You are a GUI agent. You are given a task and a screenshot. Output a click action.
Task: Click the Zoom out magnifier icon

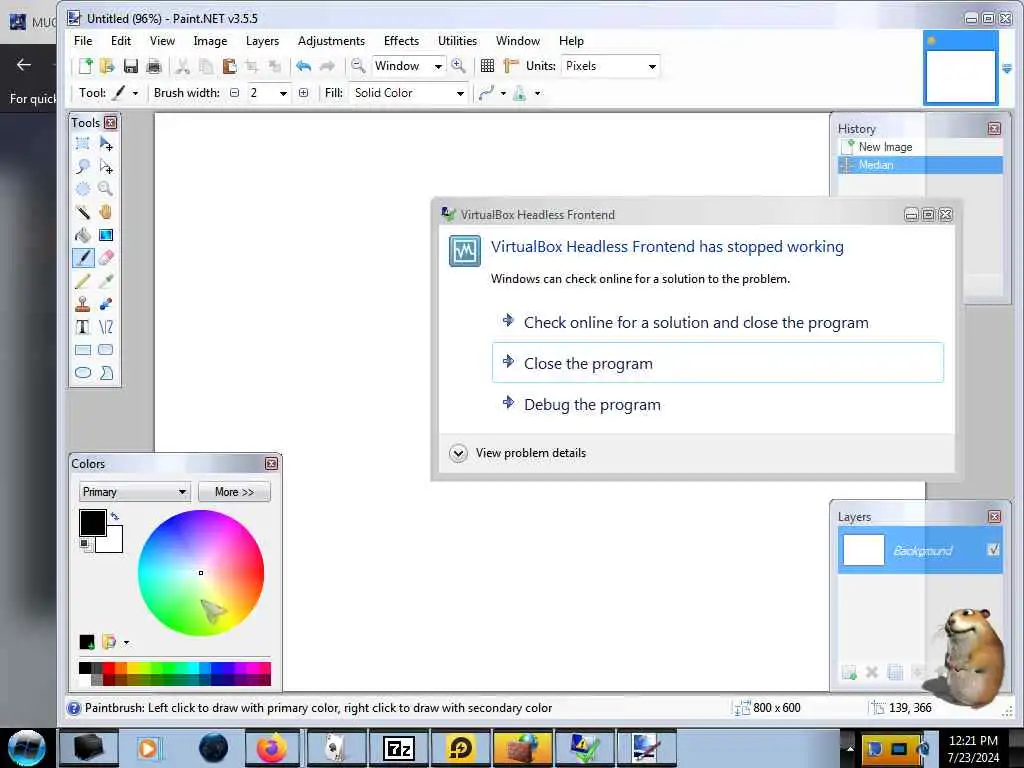(358, 66)
